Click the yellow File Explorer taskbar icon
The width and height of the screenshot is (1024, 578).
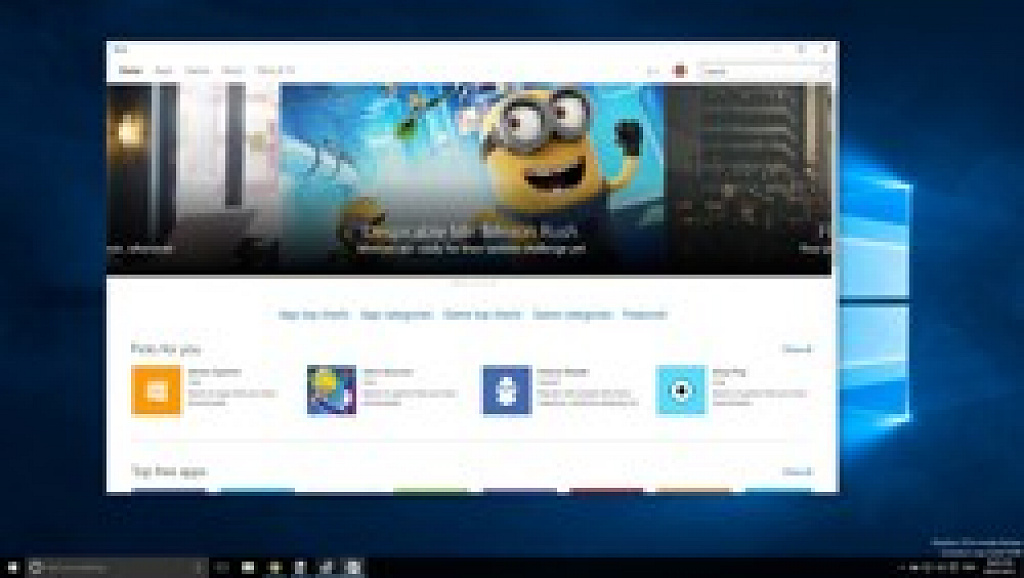coord(274,568)
